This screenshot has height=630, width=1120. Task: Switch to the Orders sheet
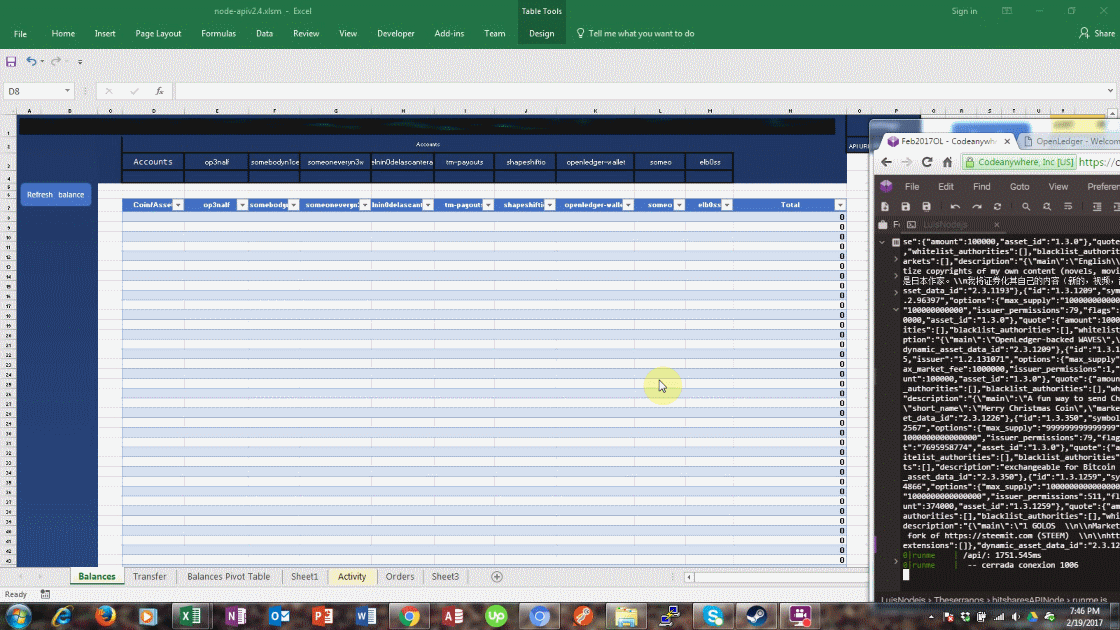[400, 576]
